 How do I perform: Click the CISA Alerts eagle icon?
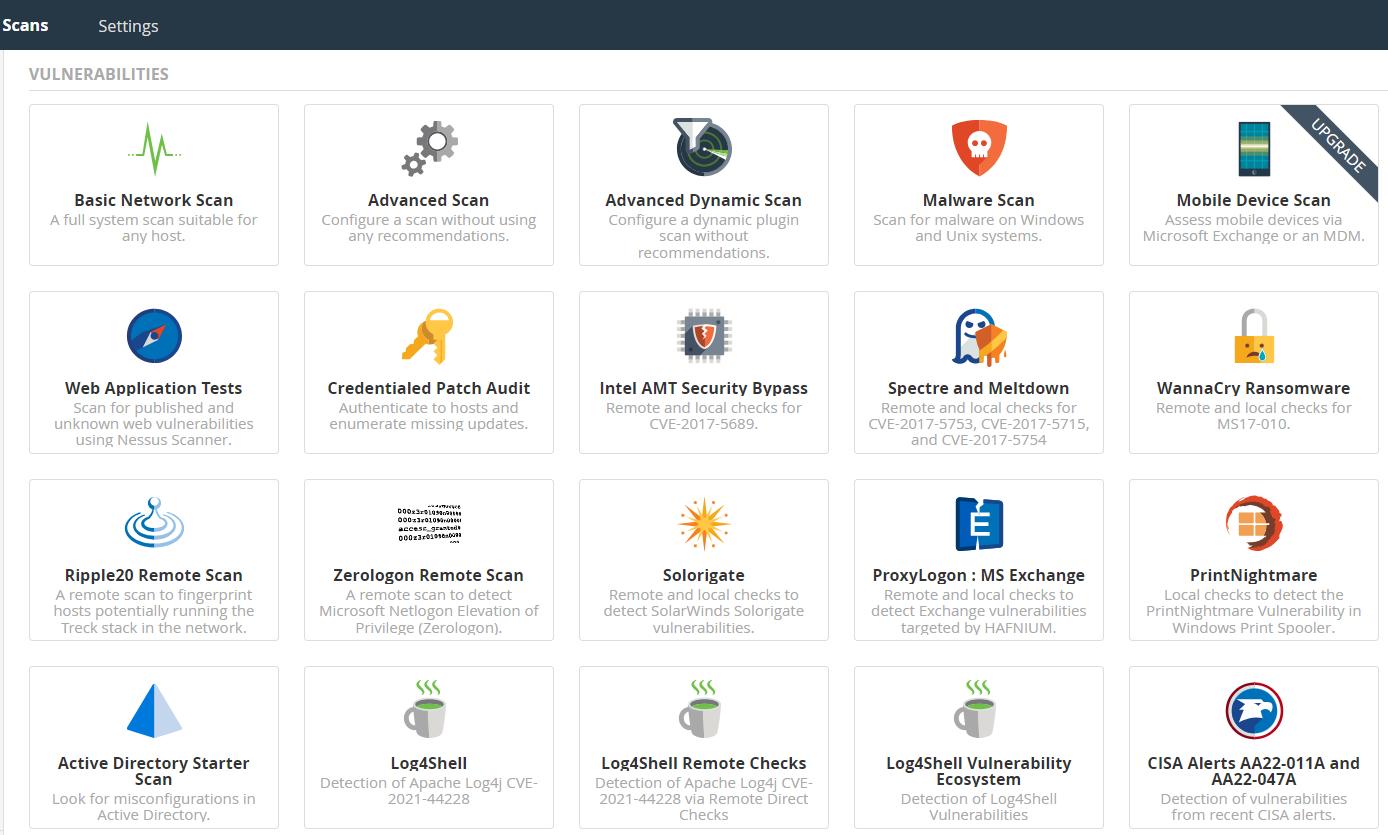(x=1254, y=711)
